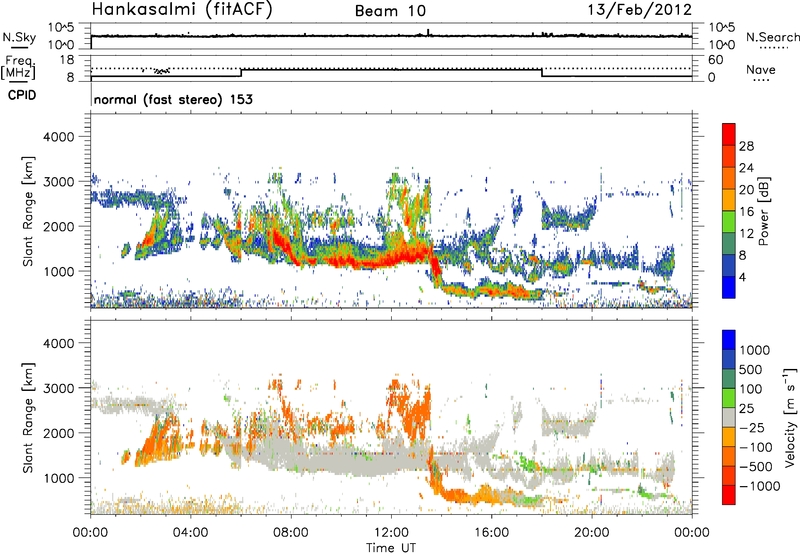
Task: Select the Freq. [MHz] axis label
Action: tap(19, 68)
